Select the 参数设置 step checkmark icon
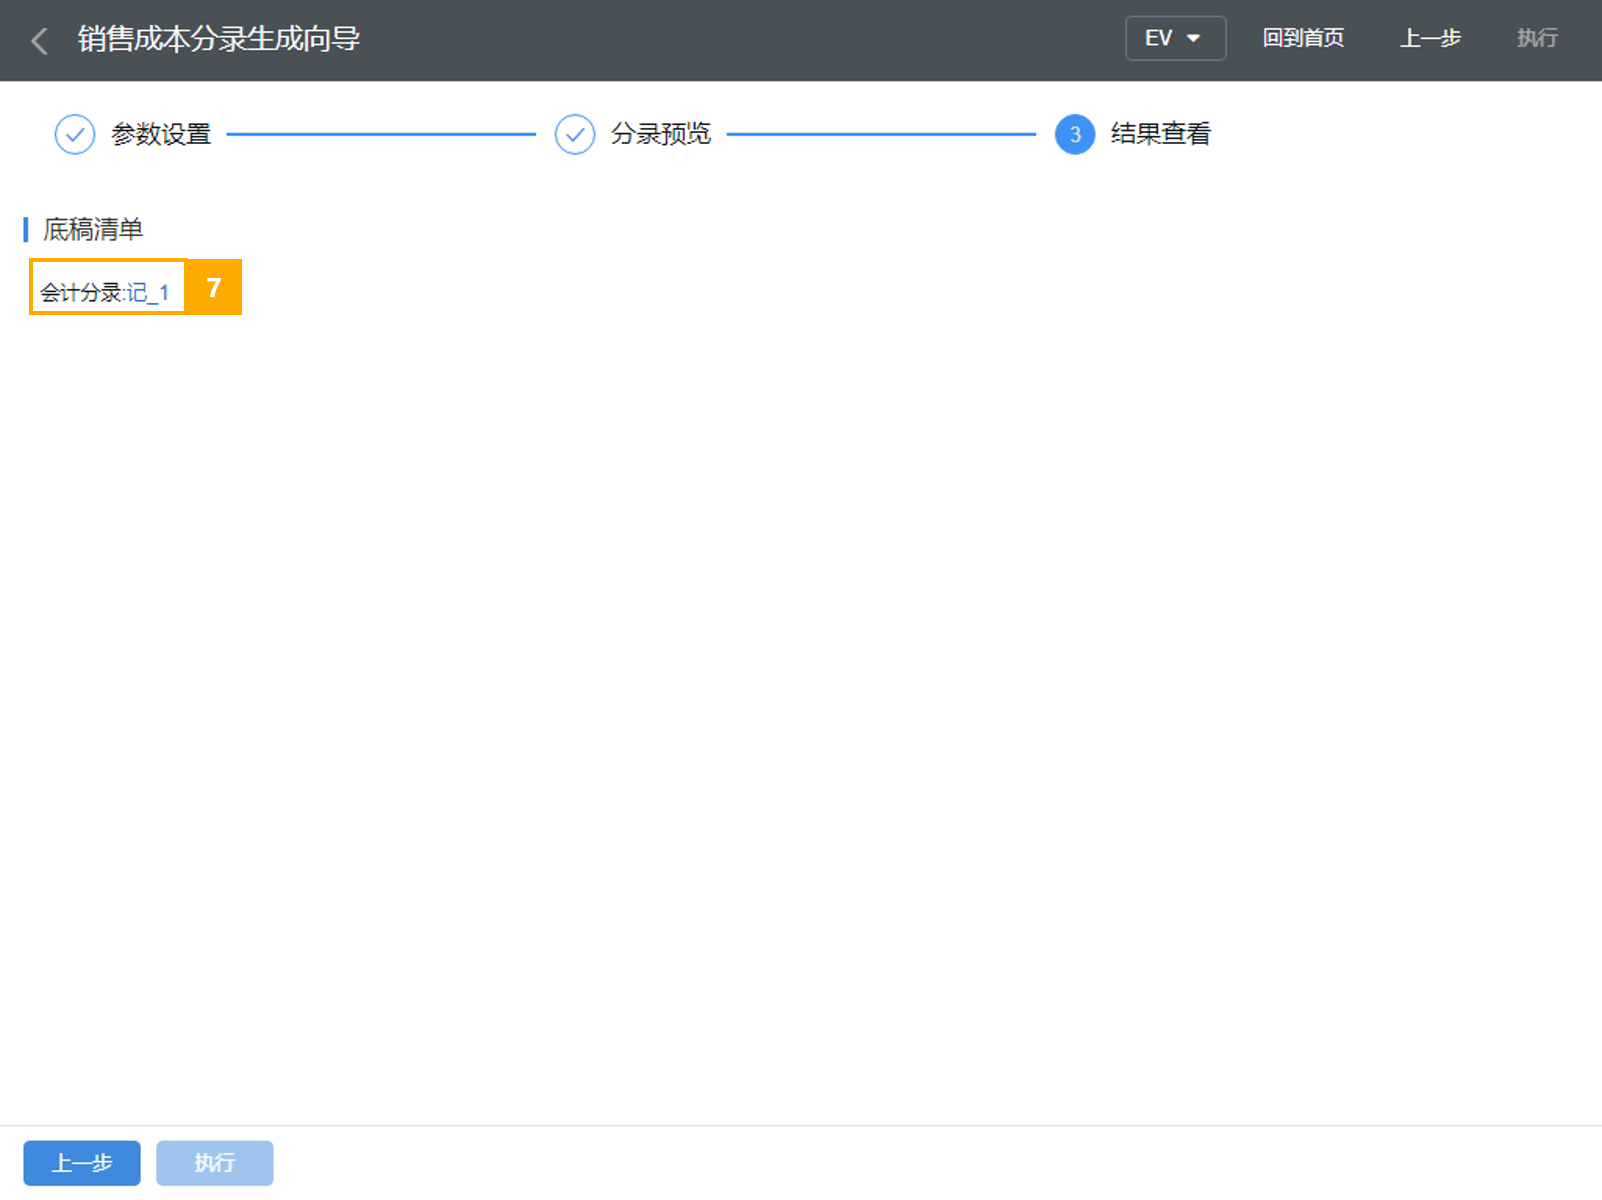This screenshot has height=1200, width=1602. click(x=75, y=134)
